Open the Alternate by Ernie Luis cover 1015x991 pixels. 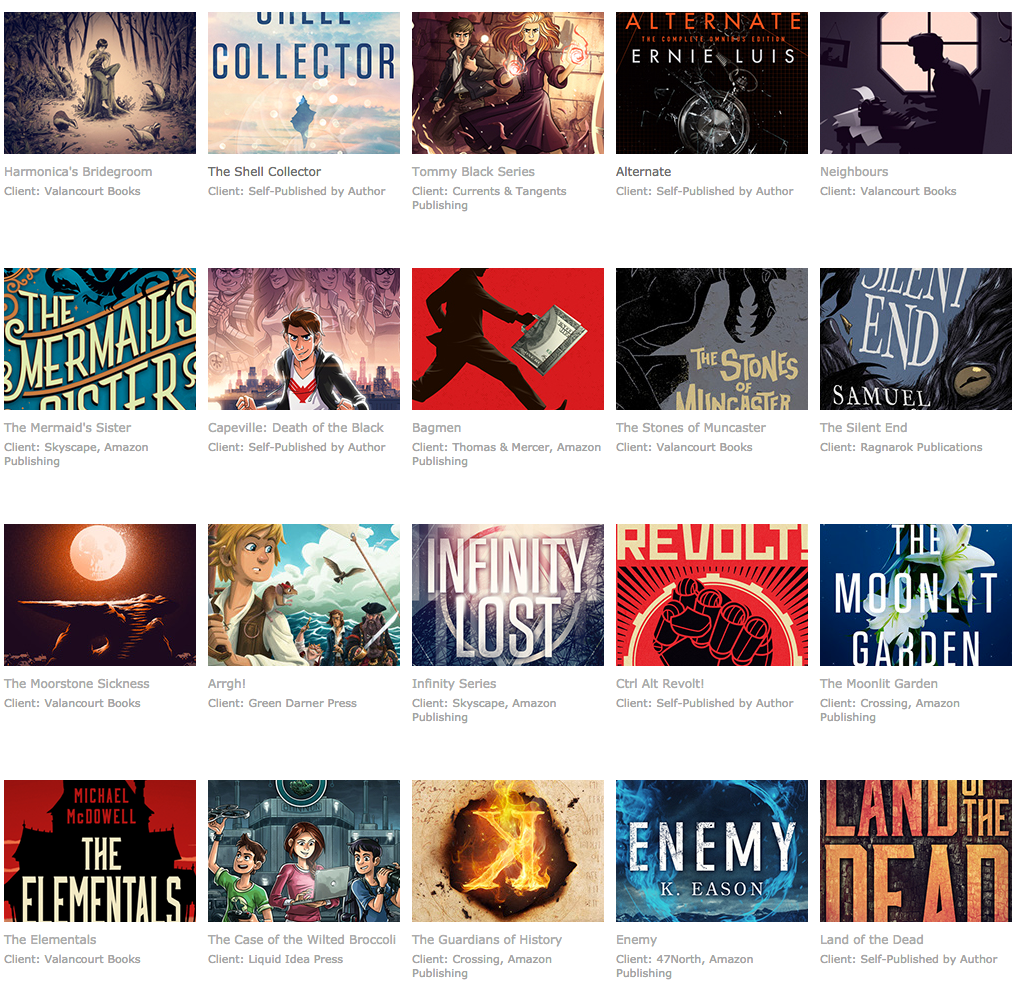point(711,83)
